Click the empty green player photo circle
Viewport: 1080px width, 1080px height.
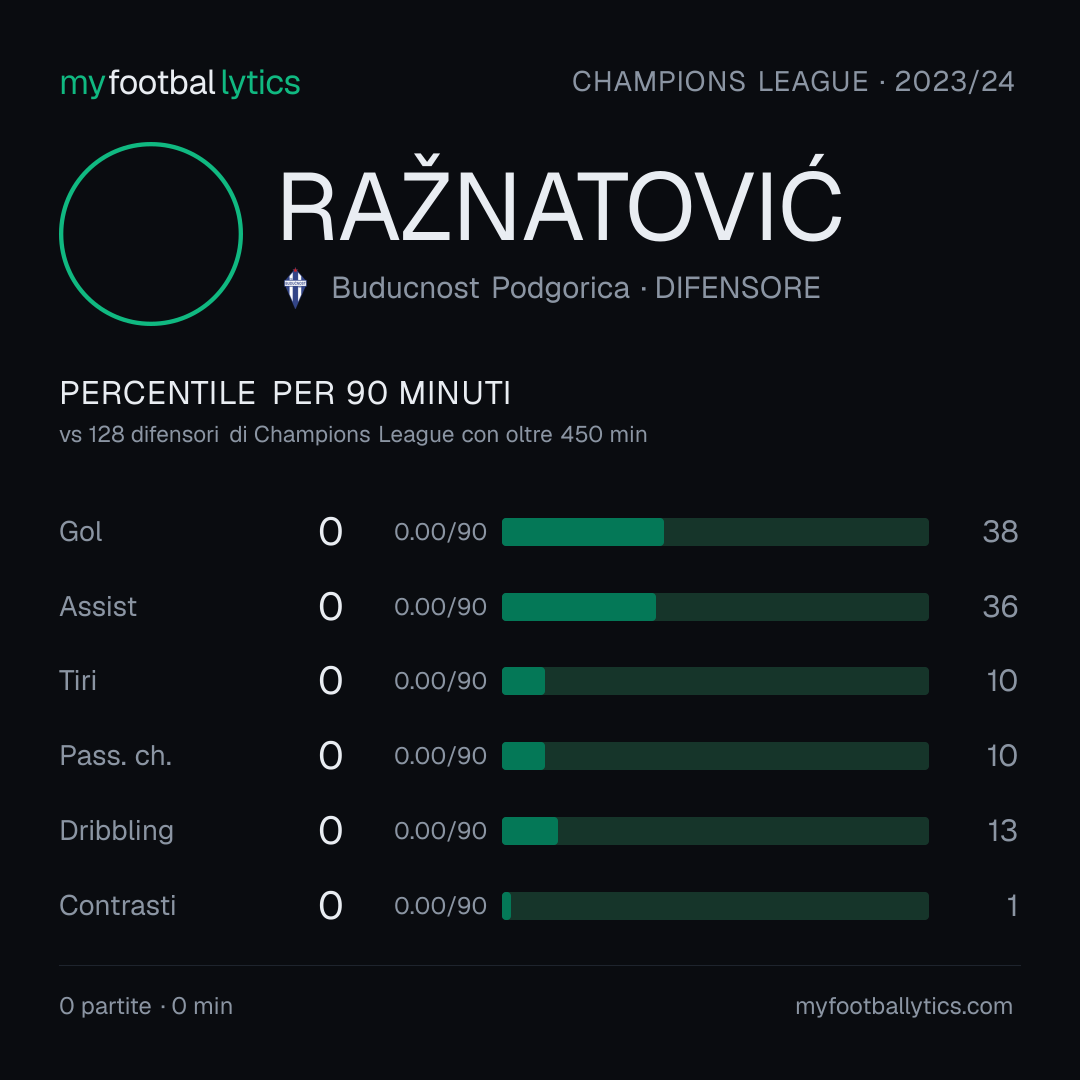coord(151,233)
